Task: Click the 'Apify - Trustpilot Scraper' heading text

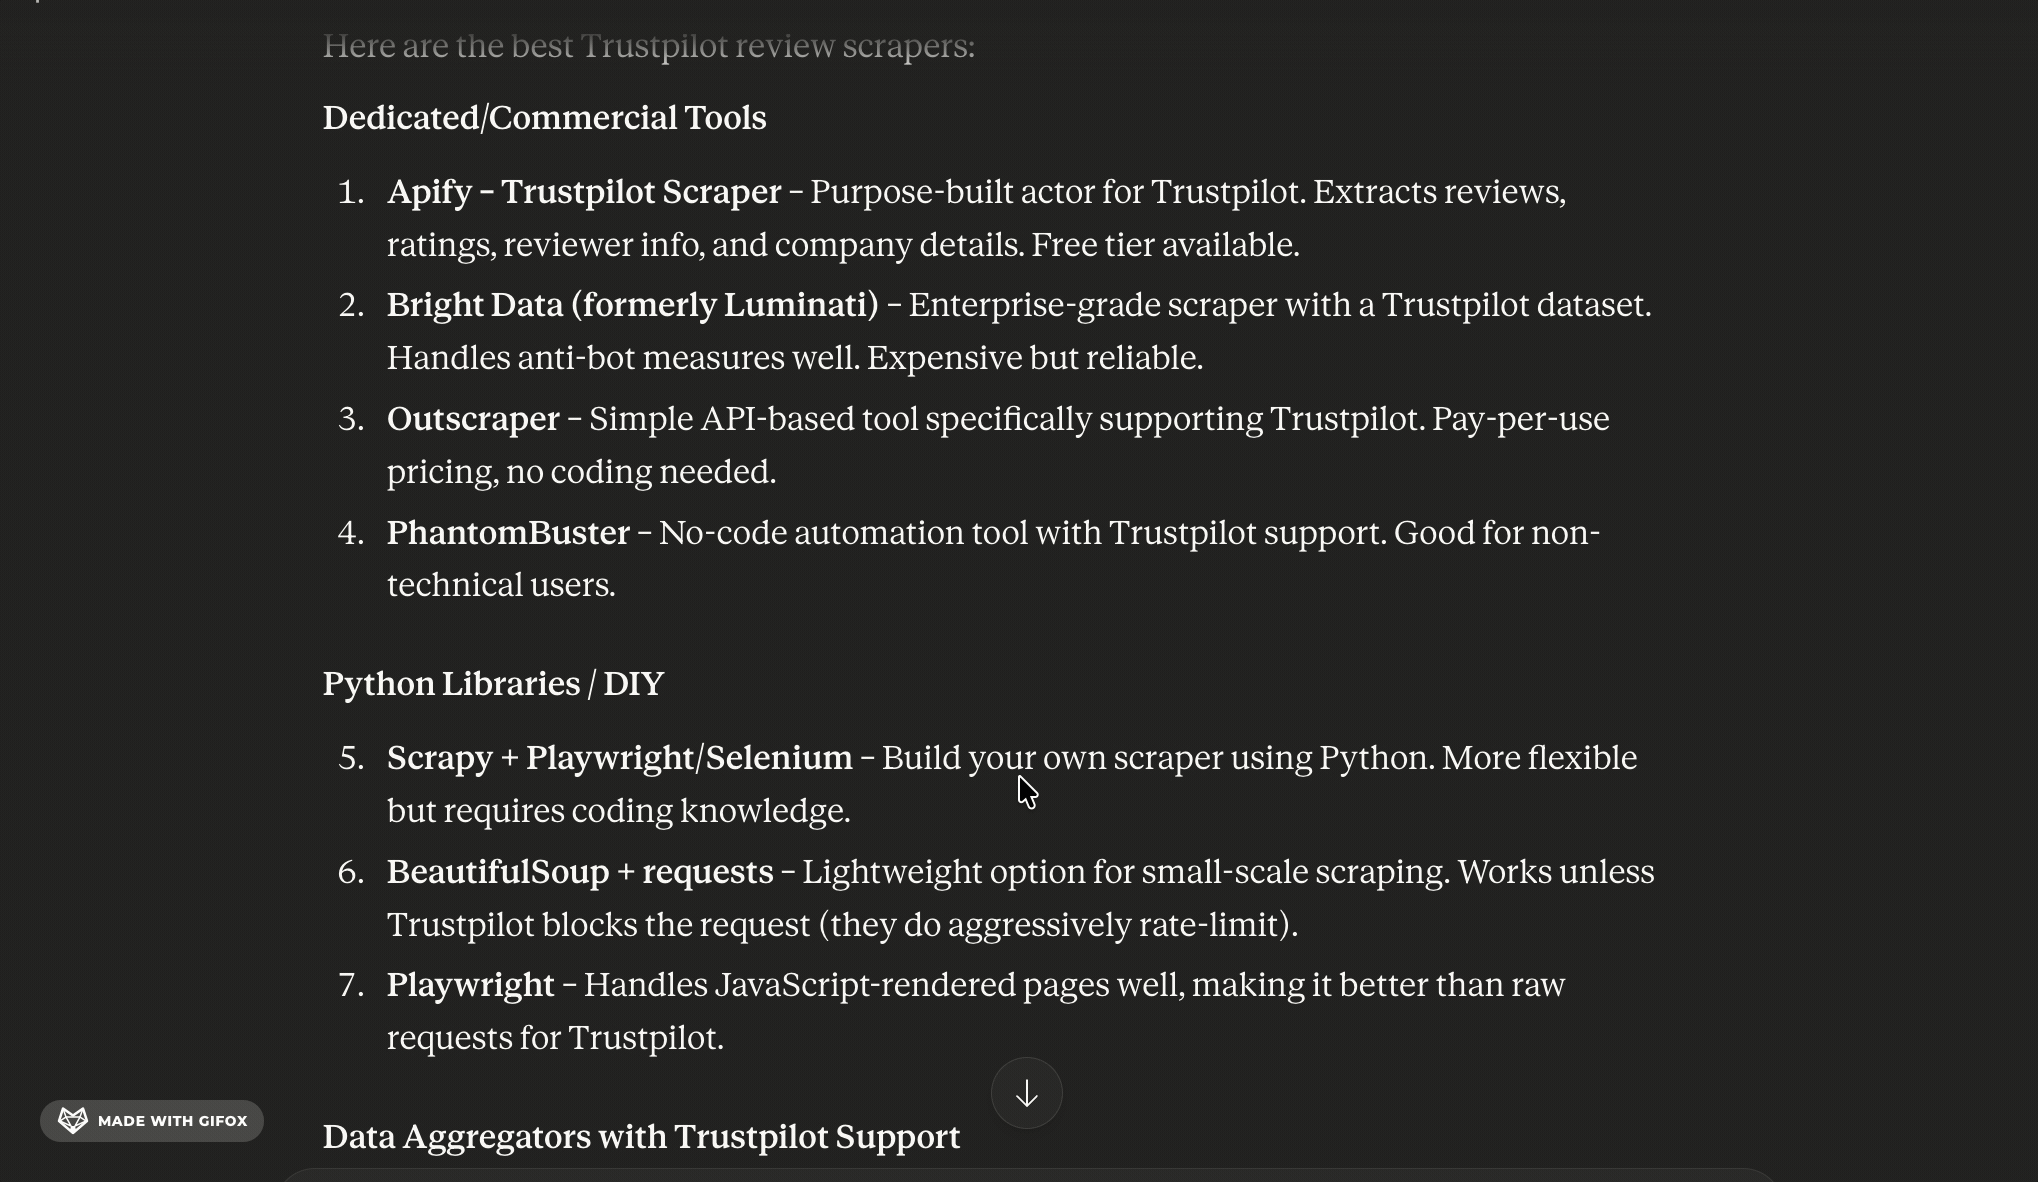Action: pyautogui.click(x=583, y=192)
